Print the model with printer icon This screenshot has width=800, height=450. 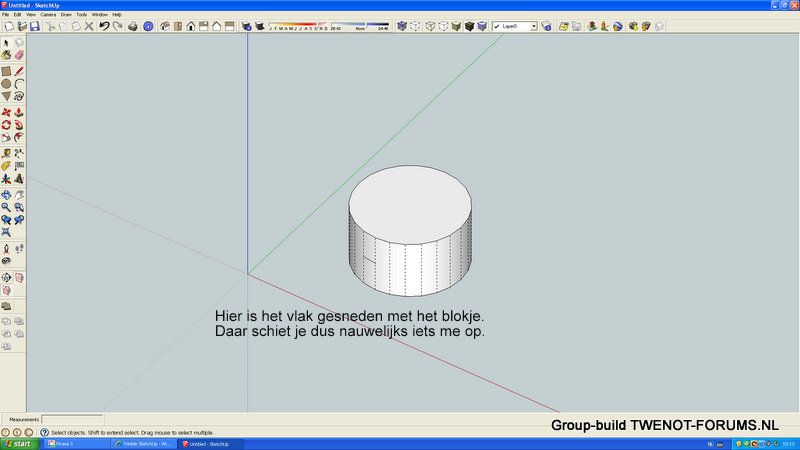(133, 26)
